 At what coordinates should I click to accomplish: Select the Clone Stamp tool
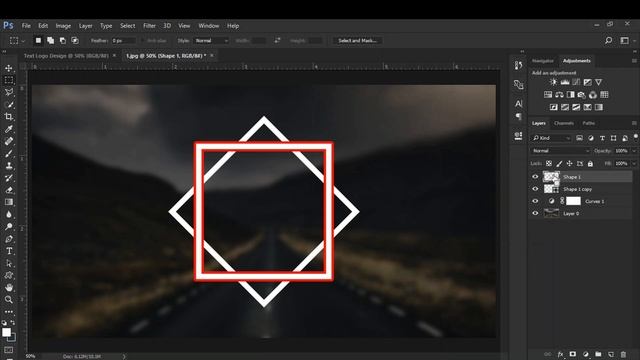[x=9, y=166]
